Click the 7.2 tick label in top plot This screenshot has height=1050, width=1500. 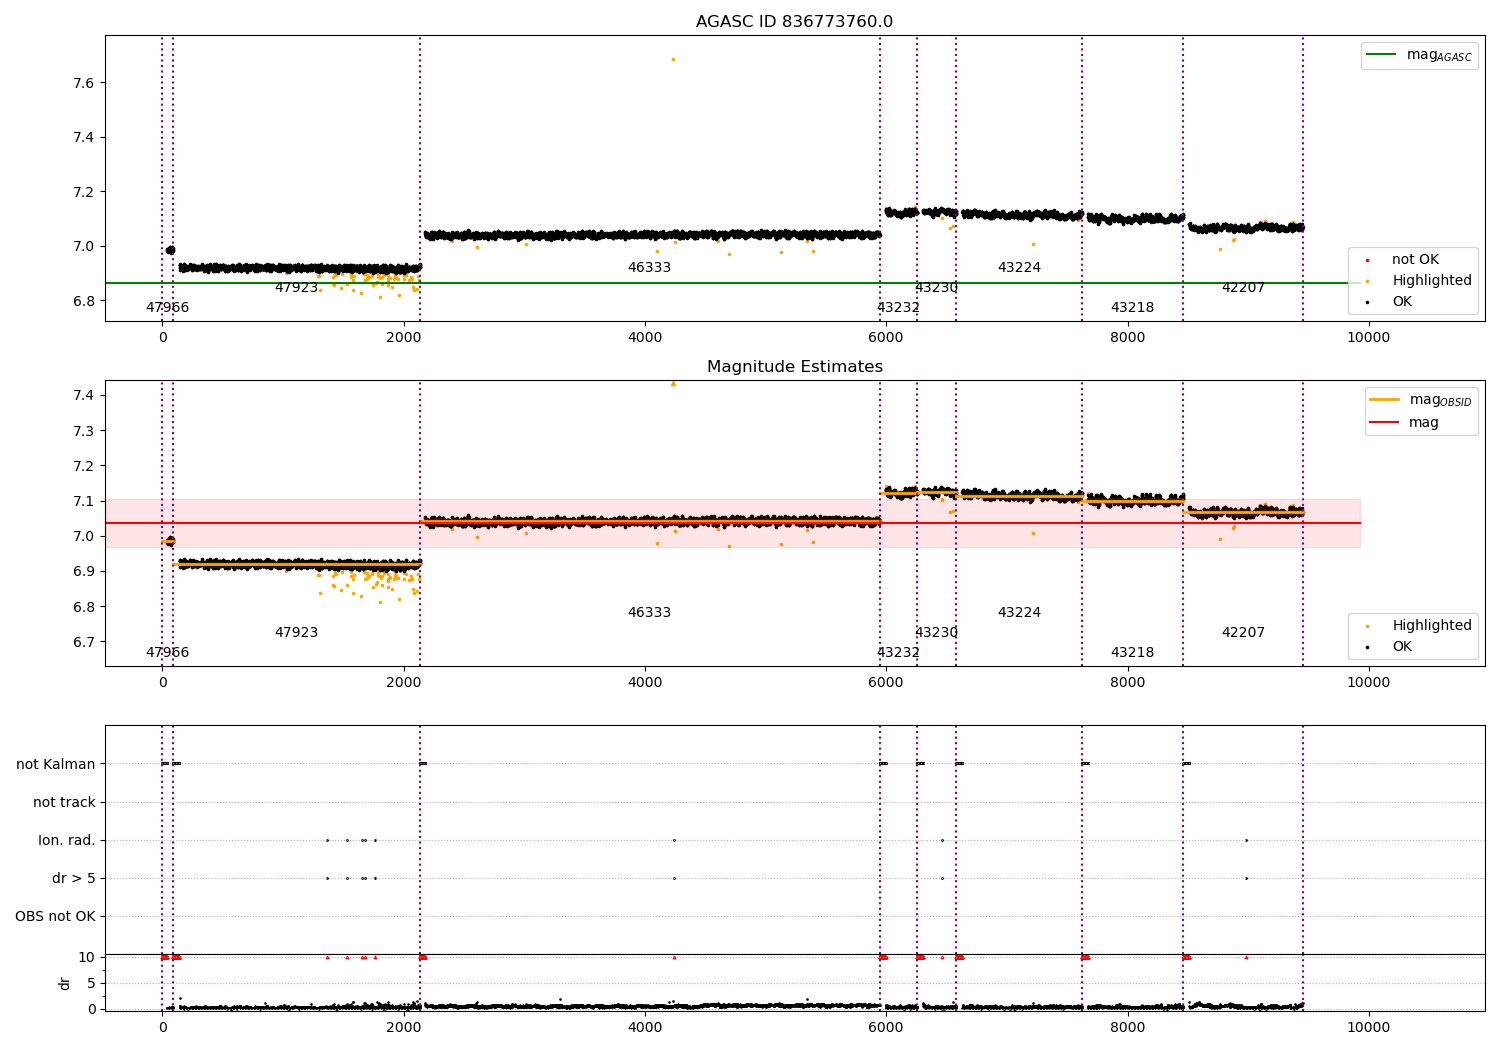pos(85,192)
